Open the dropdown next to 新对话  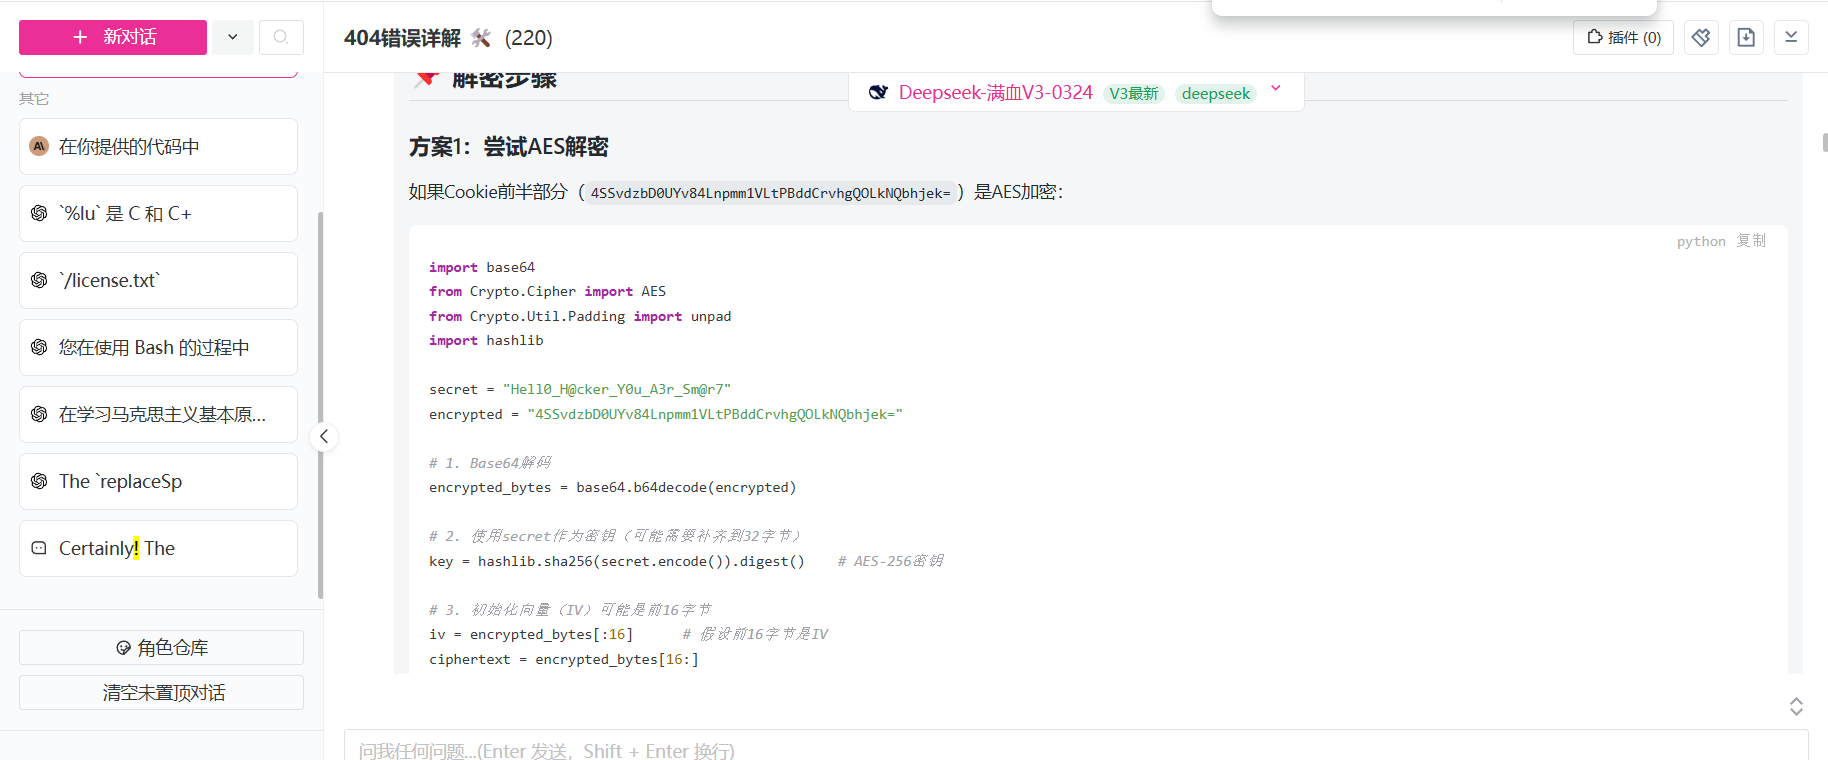coord(232,37)
